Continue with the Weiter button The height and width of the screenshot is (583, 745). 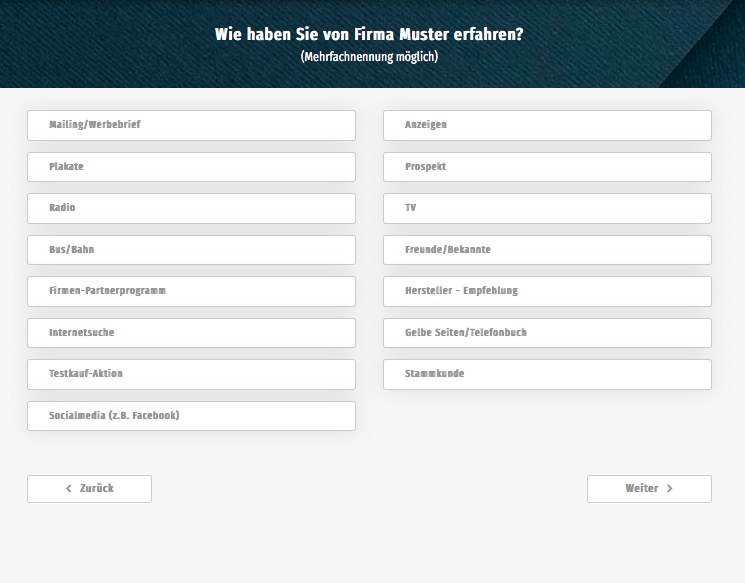[649, 489]
